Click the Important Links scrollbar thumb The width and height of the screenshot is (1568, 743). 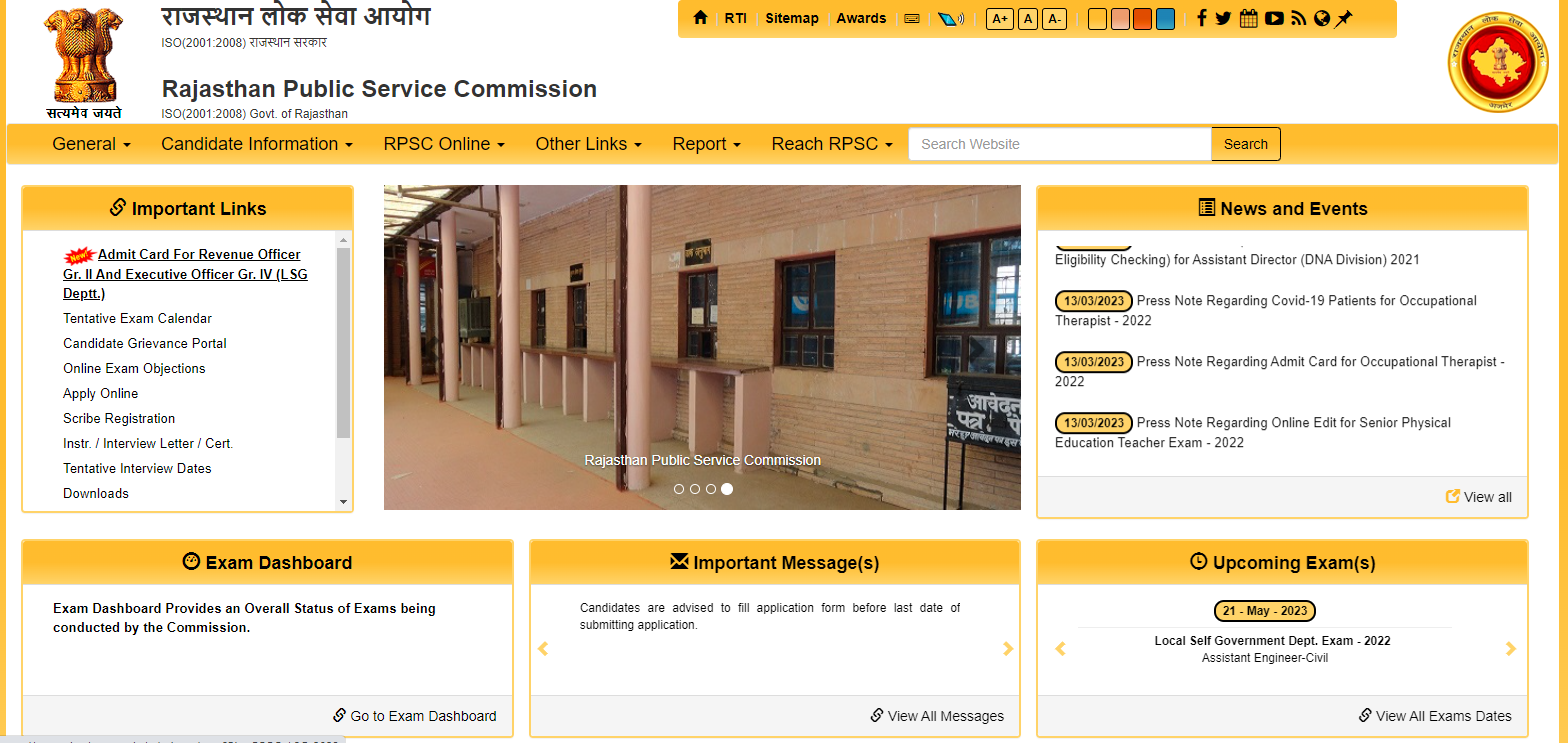[343, 343]
